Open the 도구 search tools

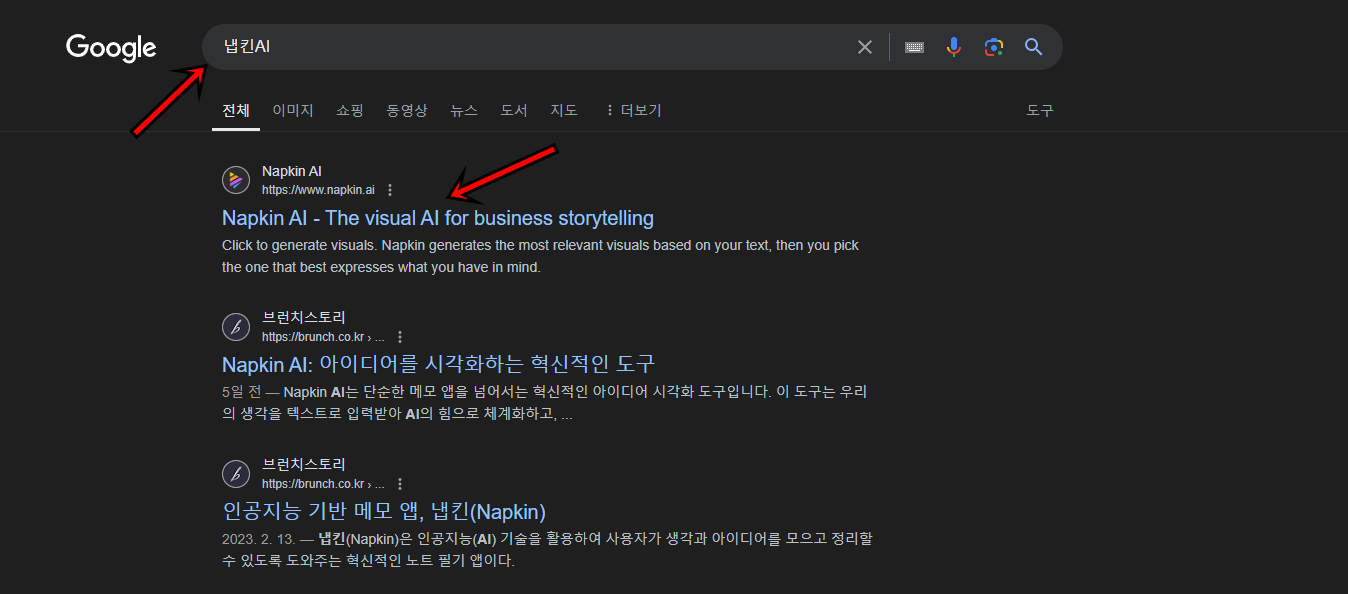tap(1040, 110)
